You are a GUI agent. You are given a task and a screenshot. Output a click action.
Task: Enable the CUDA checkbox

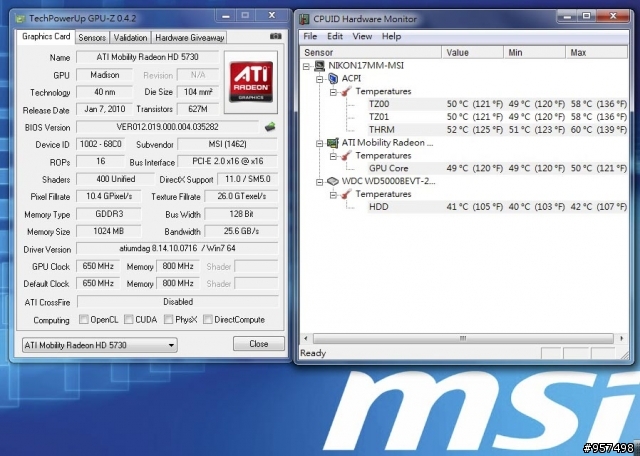click(x=129, y=319)
